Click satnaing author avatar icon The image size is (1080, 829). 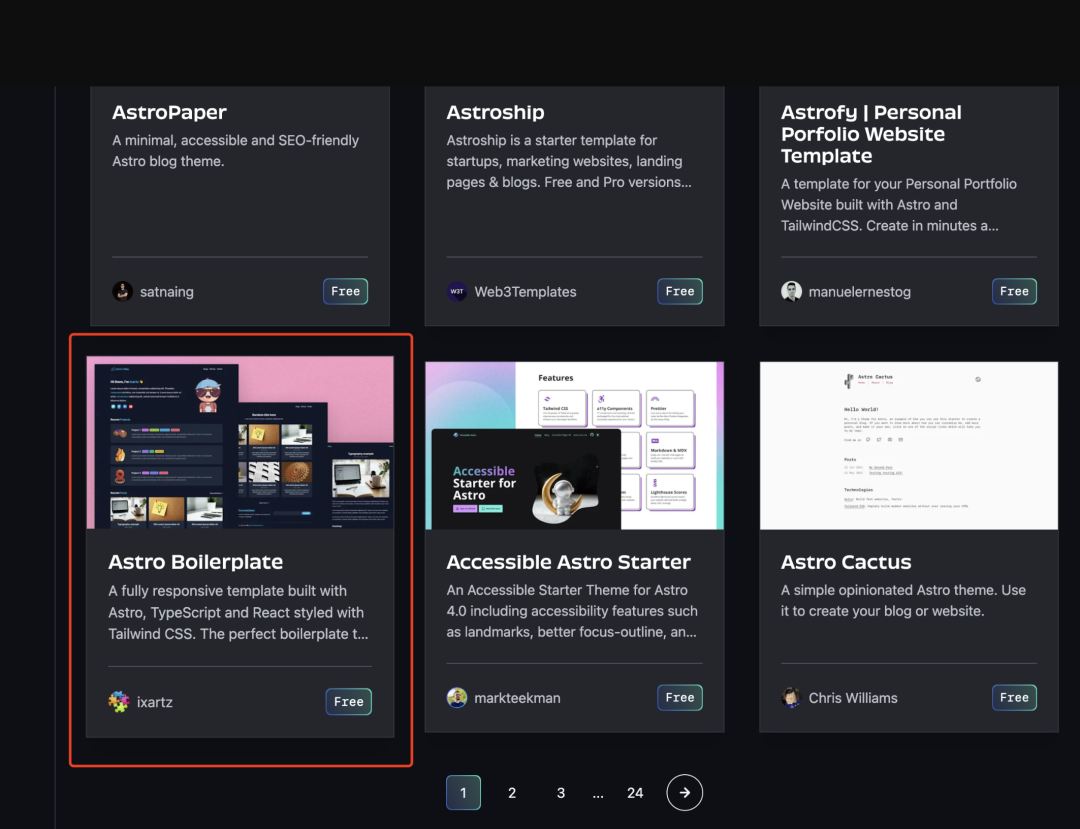click(x=122, y=292)
